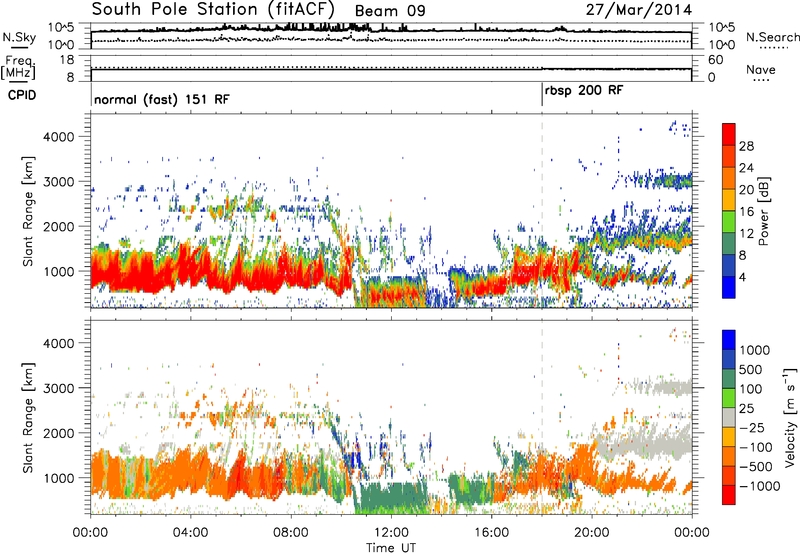Click the '-1000' tick on the Velocity scale
This screenshot has width=800, height=554.
tap(759, 486)
